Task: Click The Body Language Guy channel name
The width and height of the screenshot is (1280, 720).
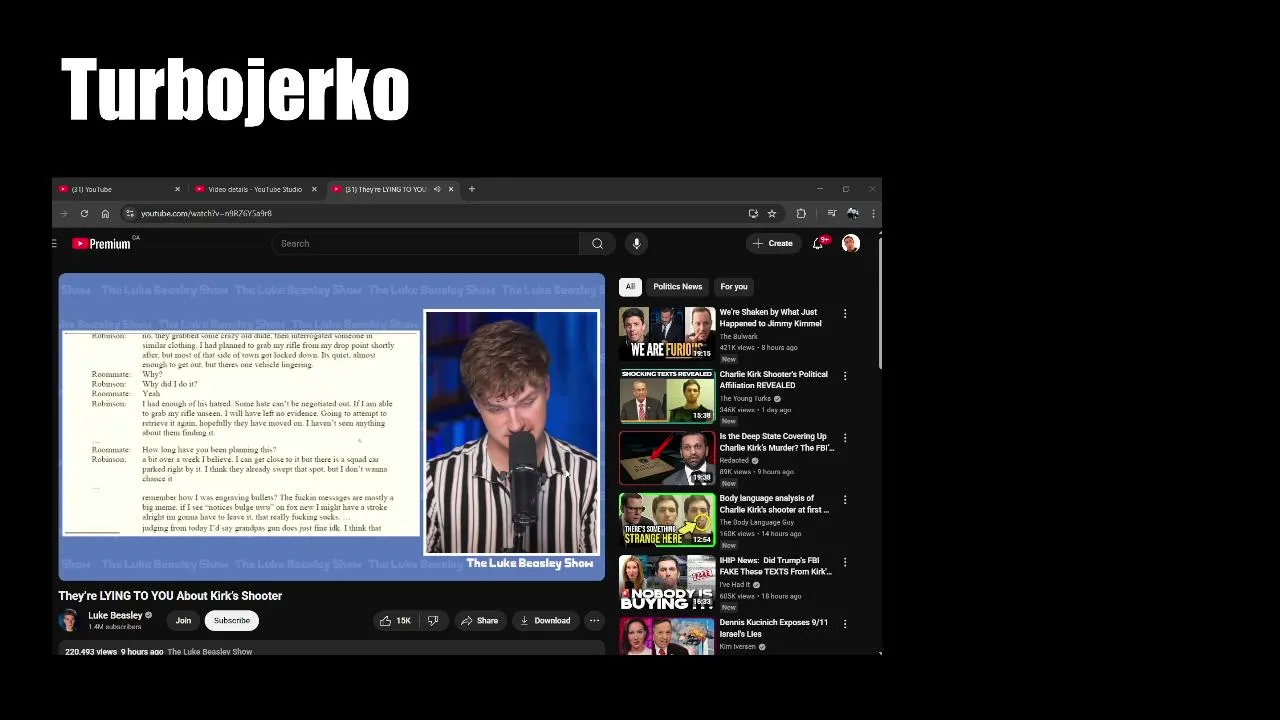Action: (757, 523)
